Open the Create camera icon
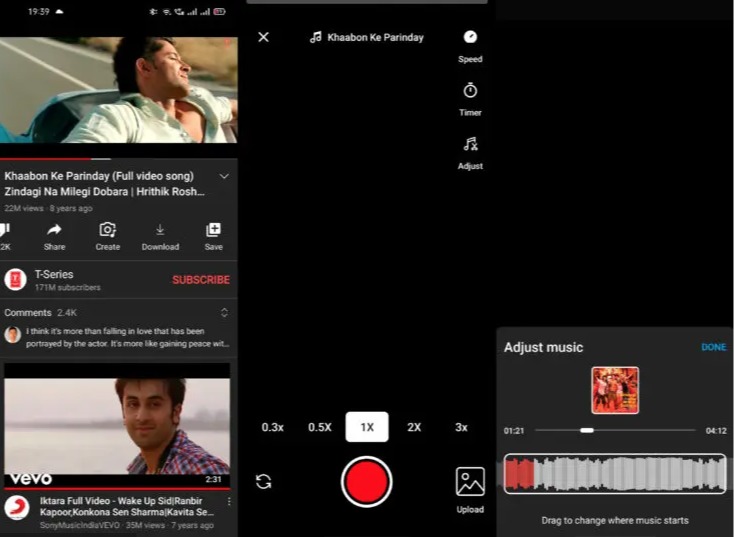The image size is (734, 537). click(108, 230)
